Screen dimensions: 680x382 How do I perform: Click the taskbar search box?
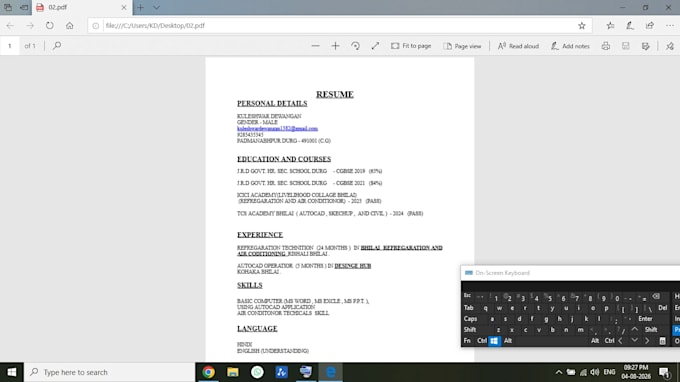coord(109,372)
